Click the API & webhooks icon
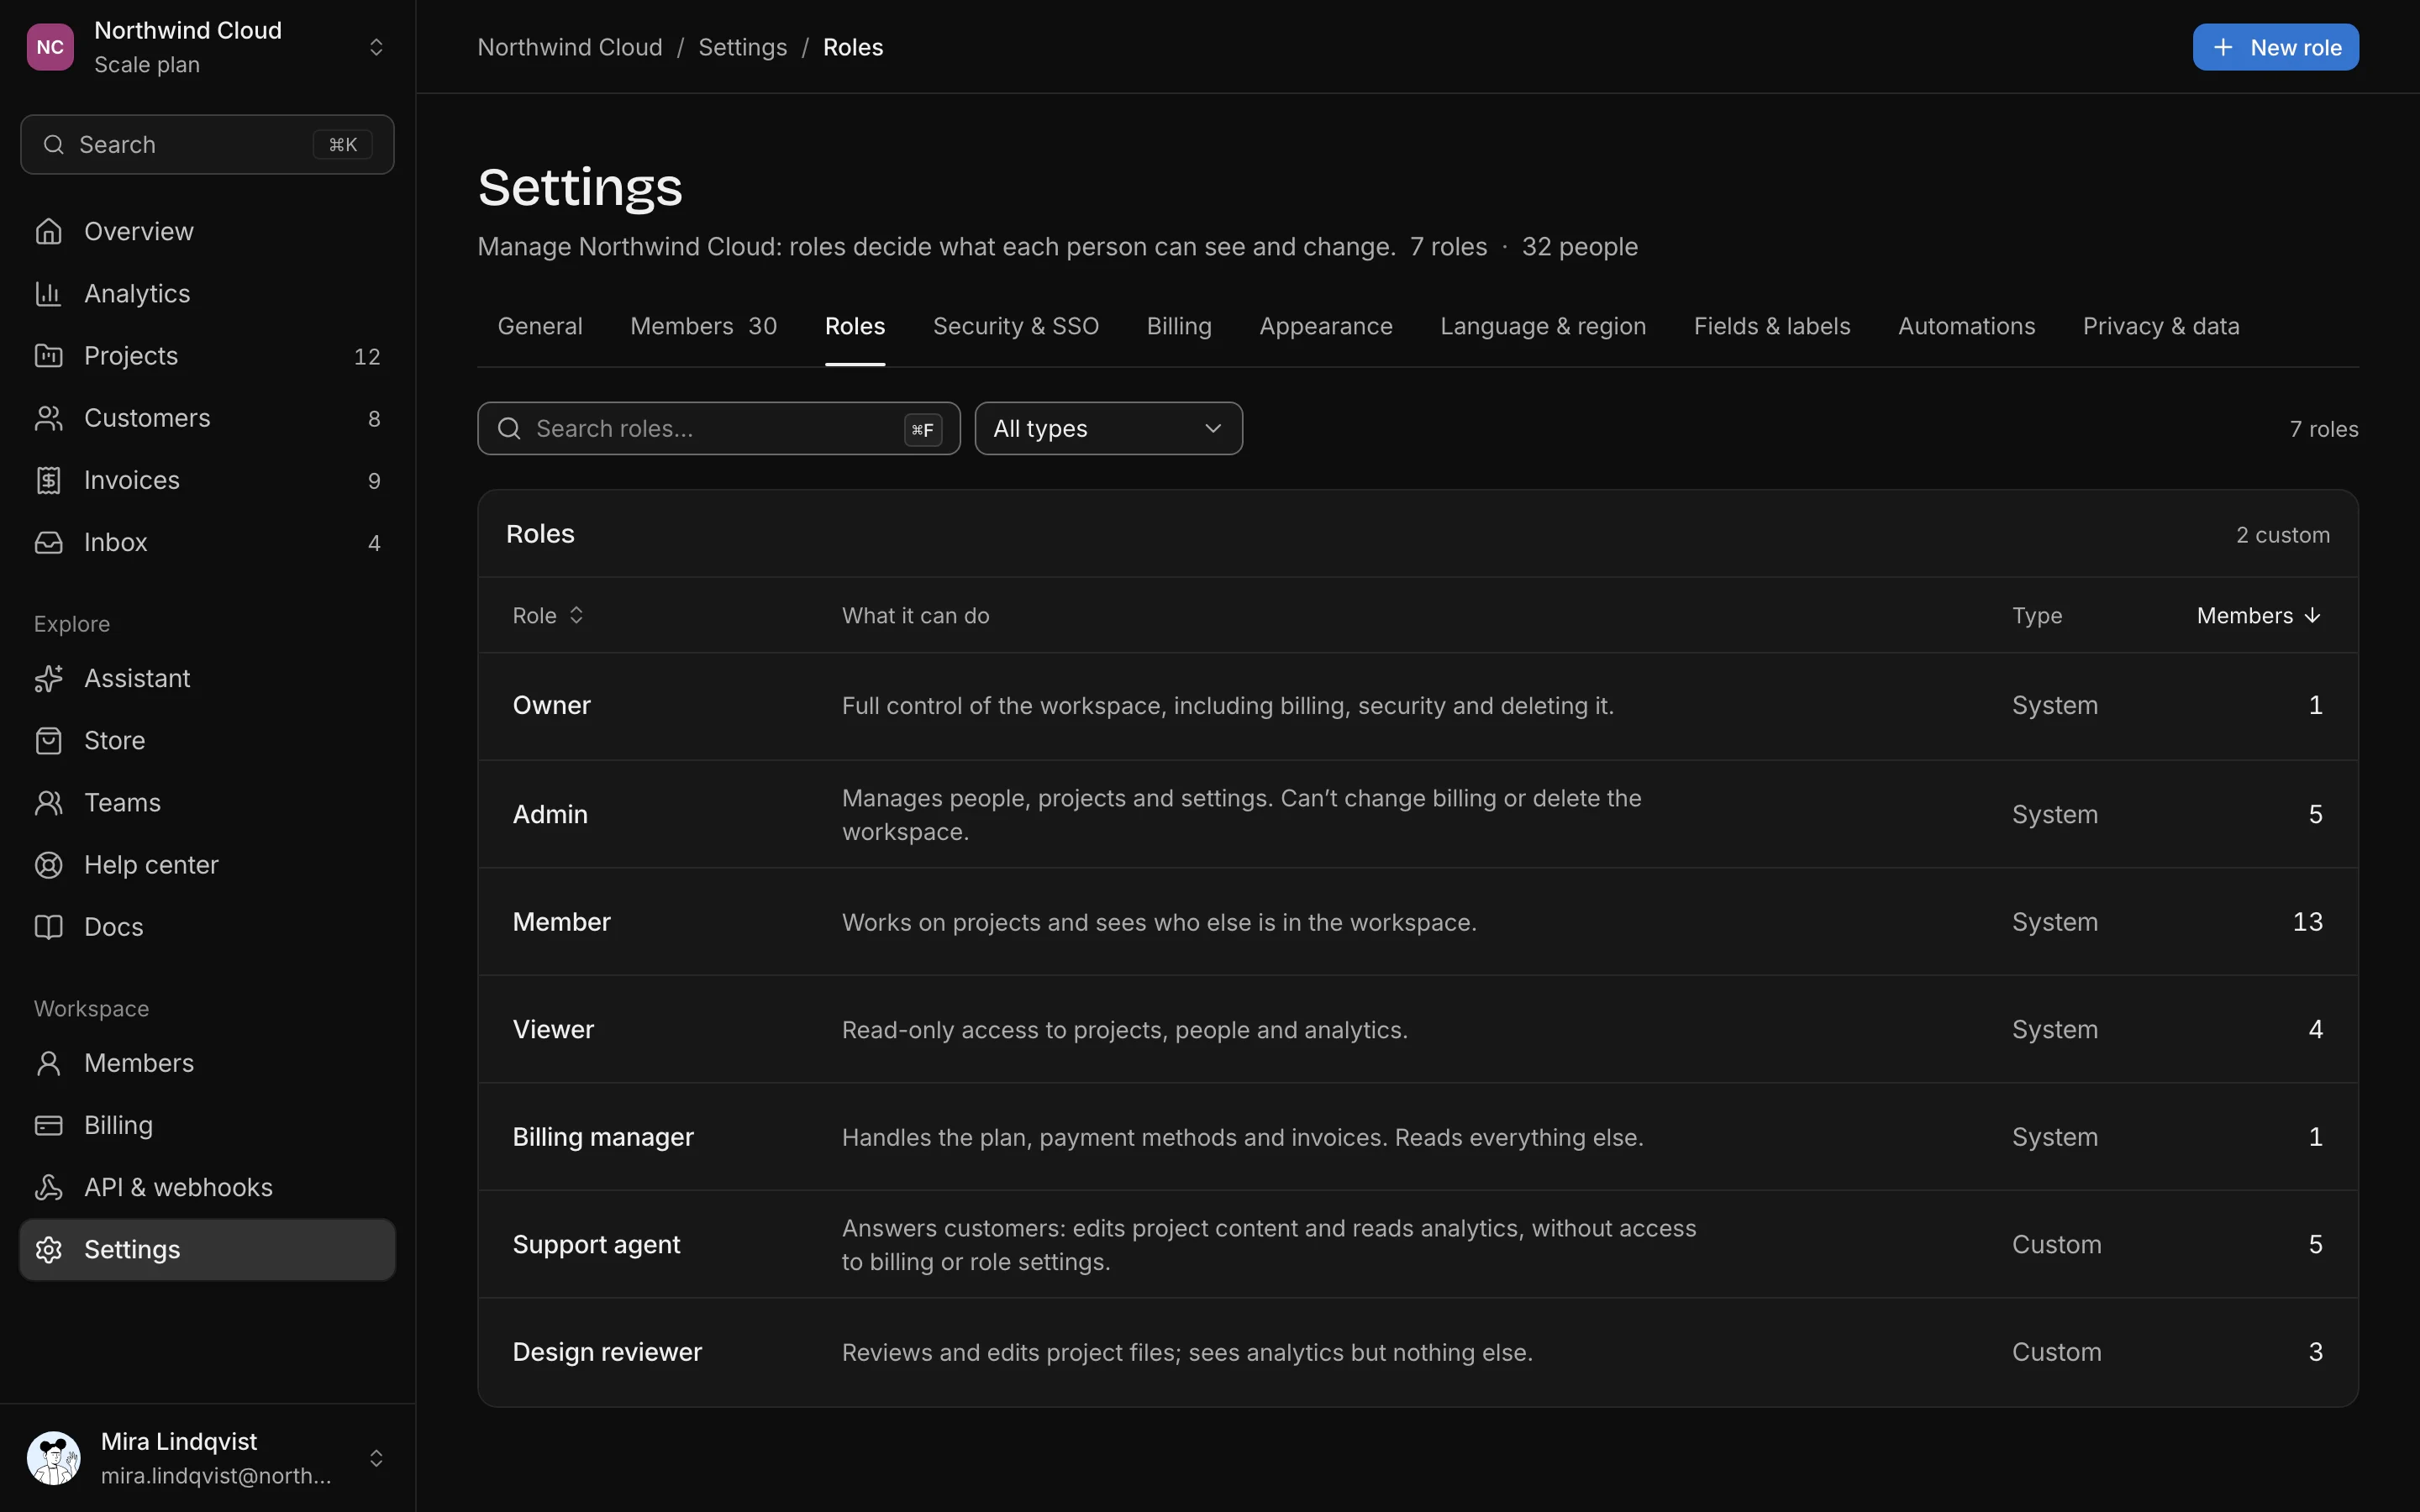 pyautogui.click(x=48, y=1187)
